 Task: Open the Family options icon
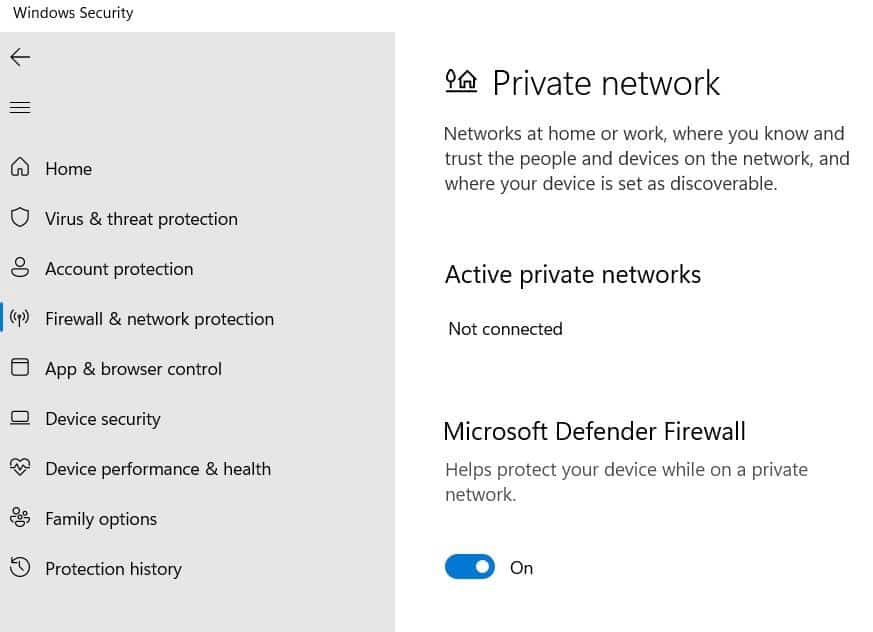20,518
